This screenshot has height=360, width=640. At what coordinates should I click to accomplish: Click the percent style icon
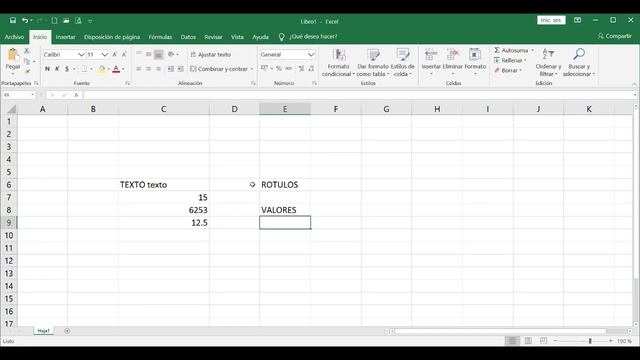click(x=279, y=69)
